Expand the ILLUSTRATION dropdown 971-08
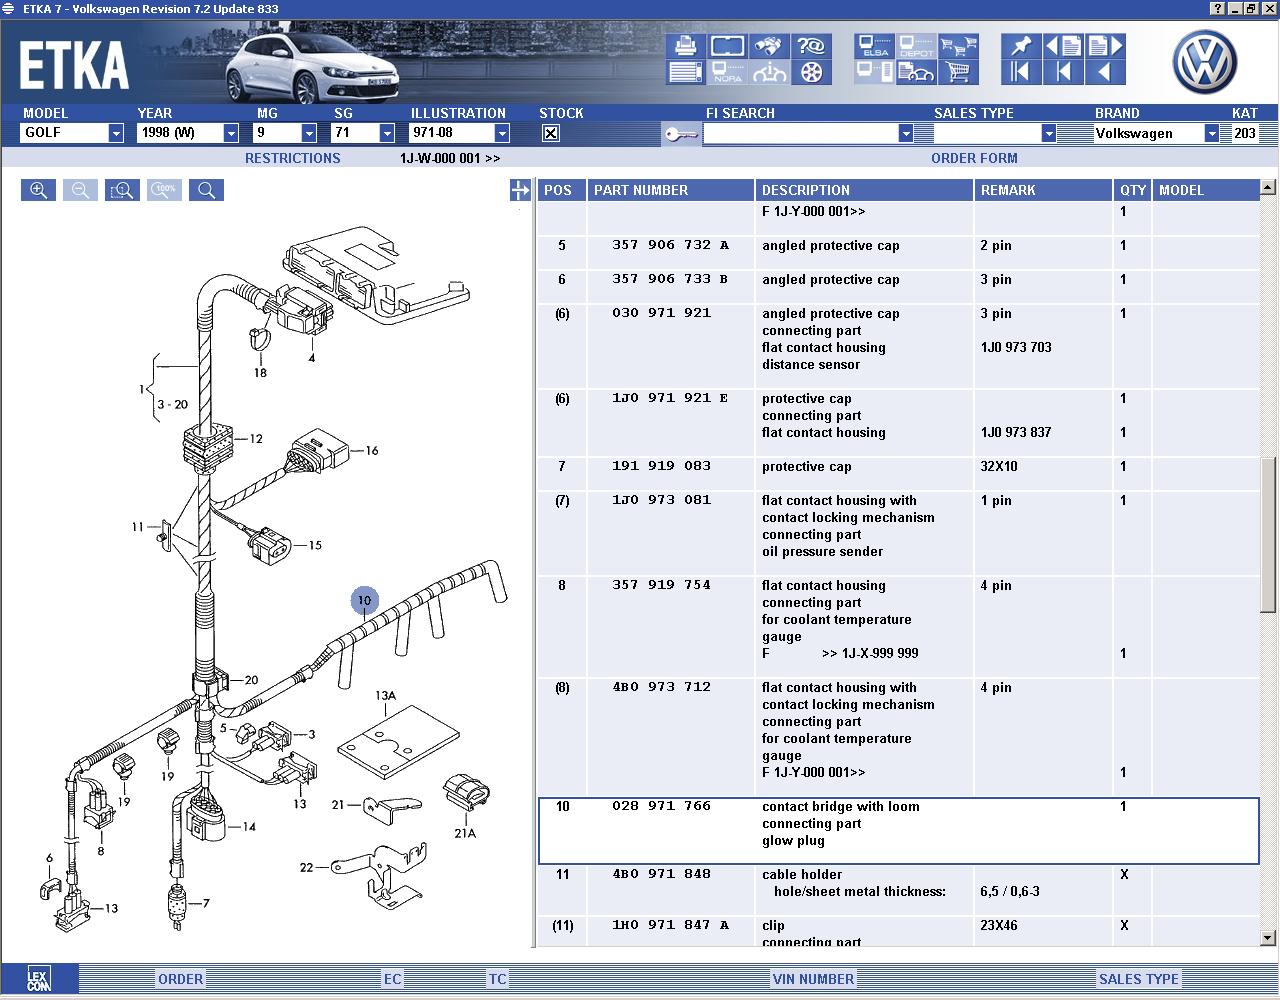This screenshot has height=1000, width=1280. (502, 133)
